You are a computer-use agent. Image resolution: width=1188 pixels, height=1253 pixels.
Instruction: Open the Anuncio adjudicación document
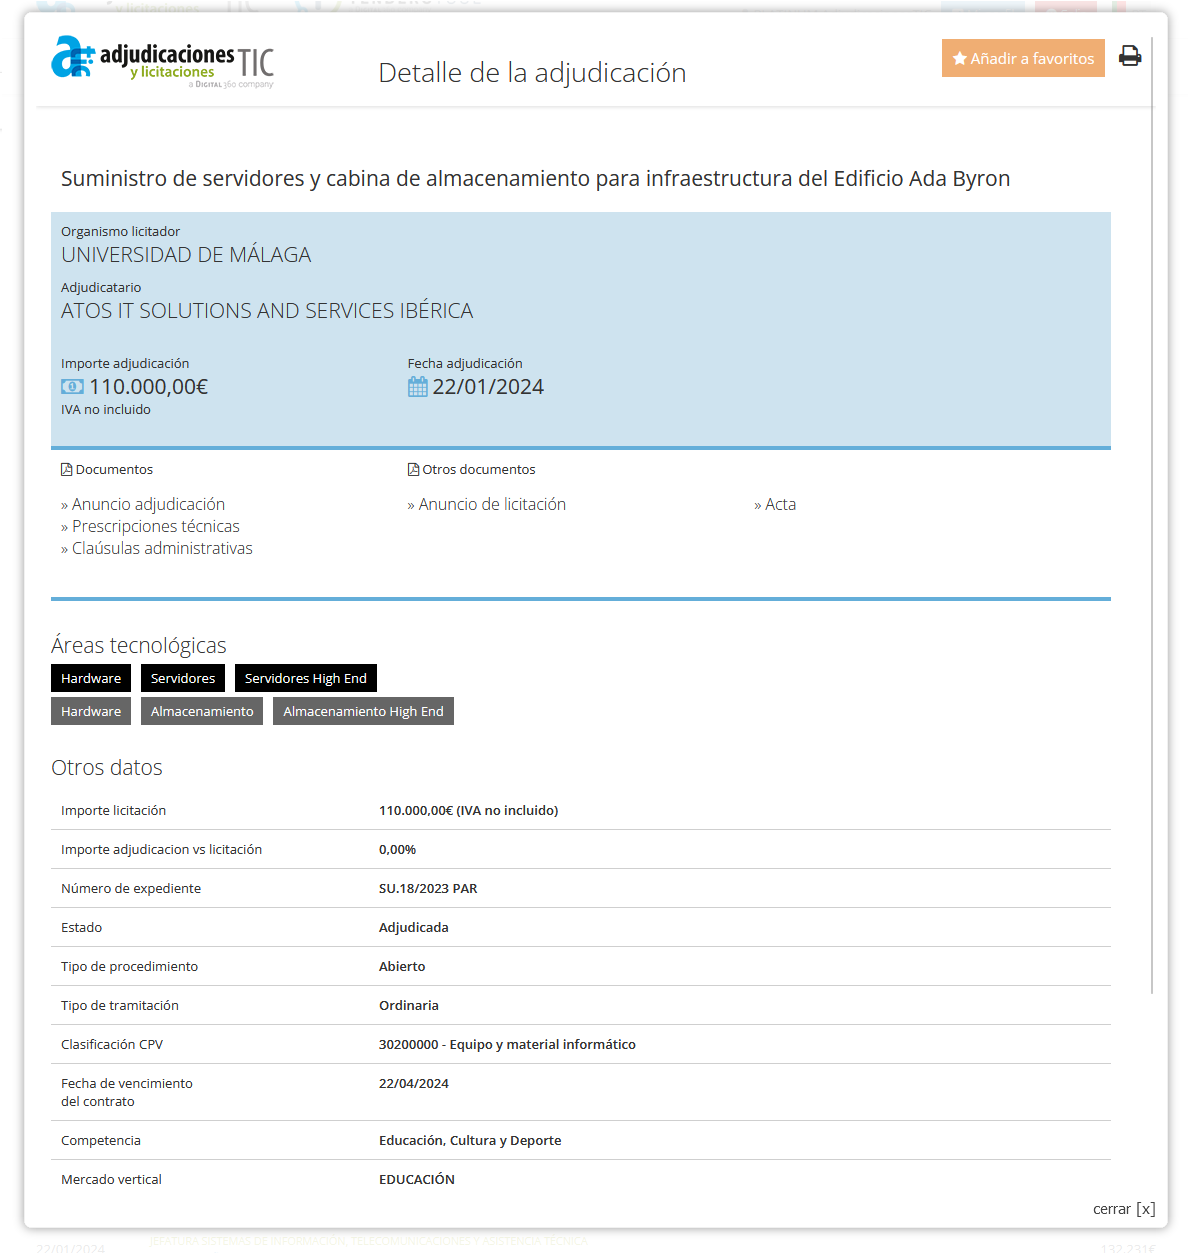[148, 504]
